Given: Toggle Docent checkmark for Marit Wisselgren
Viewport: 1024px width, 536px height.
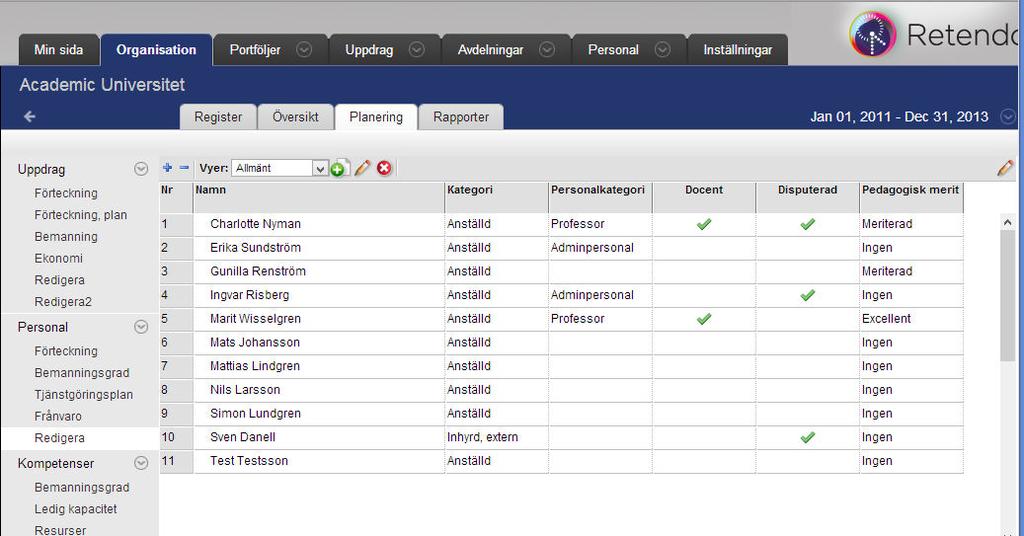Looking at the screenshot, I should point(703,319).
